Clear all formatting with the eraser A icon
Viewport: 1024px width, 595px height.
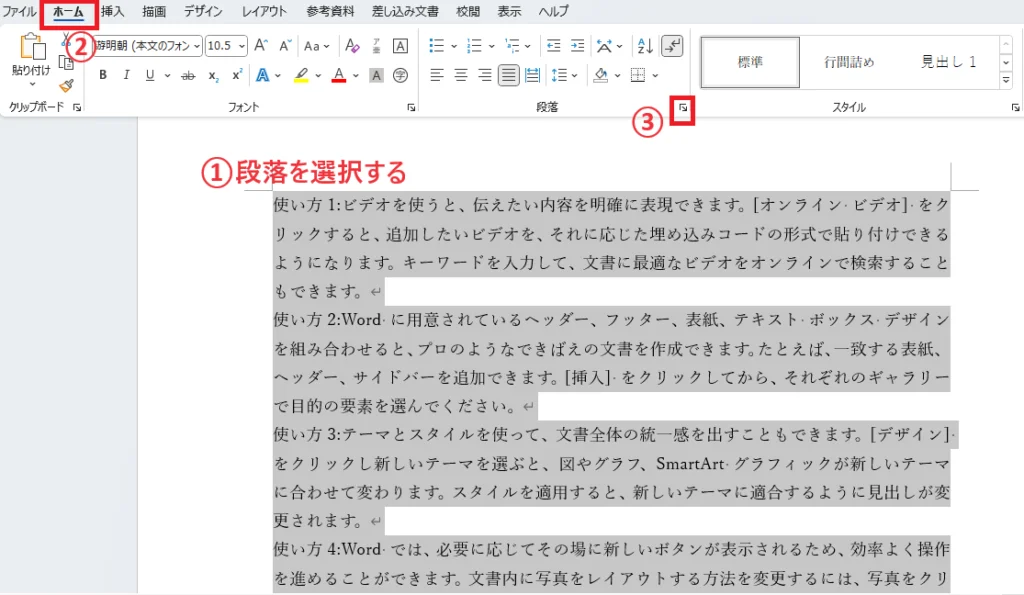coord(352,46)
